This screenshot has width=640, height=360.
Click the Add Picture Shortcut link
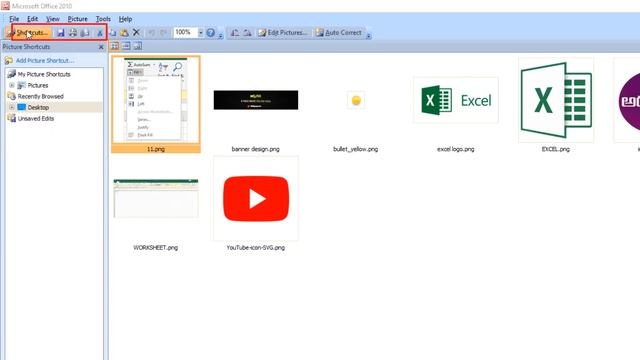coord(45,60)
